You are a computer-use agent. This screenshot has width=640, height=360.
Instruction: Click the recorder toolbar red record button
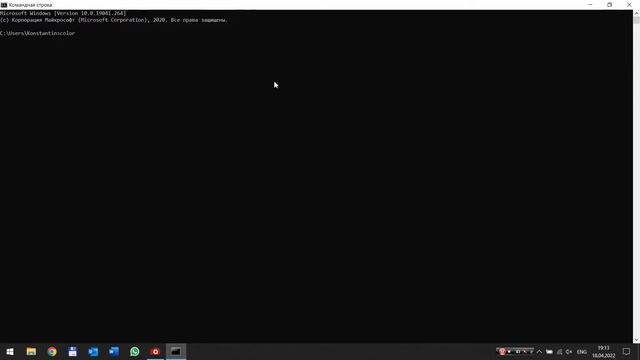tap(502, 352)
